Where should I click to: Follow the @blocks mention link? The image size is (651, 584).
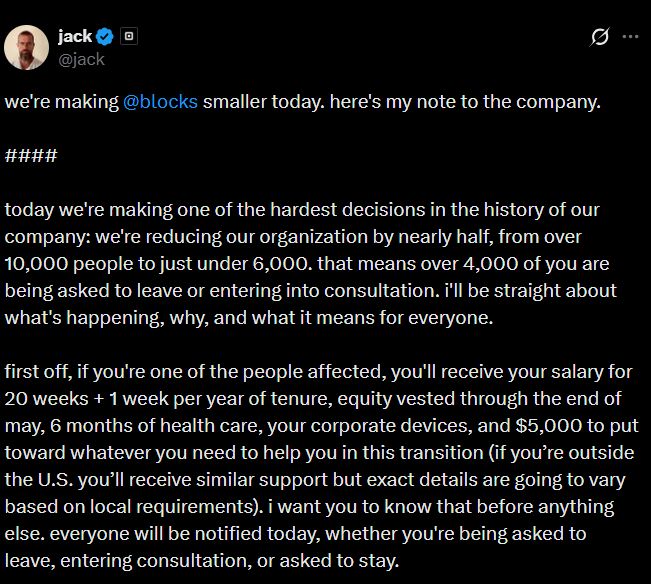(x=159, y=103)
